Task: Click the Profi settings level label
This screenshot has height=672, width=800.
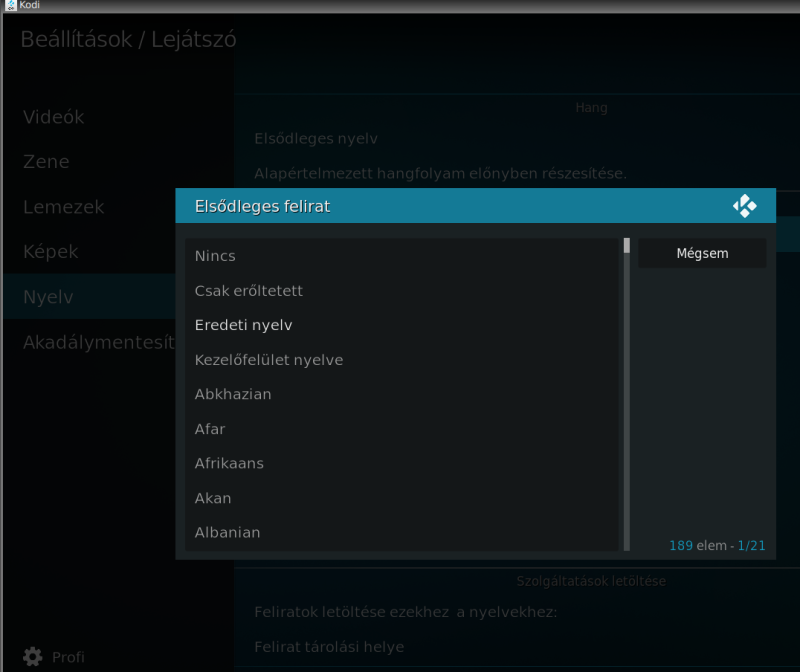Action: [x=68, y=657]
